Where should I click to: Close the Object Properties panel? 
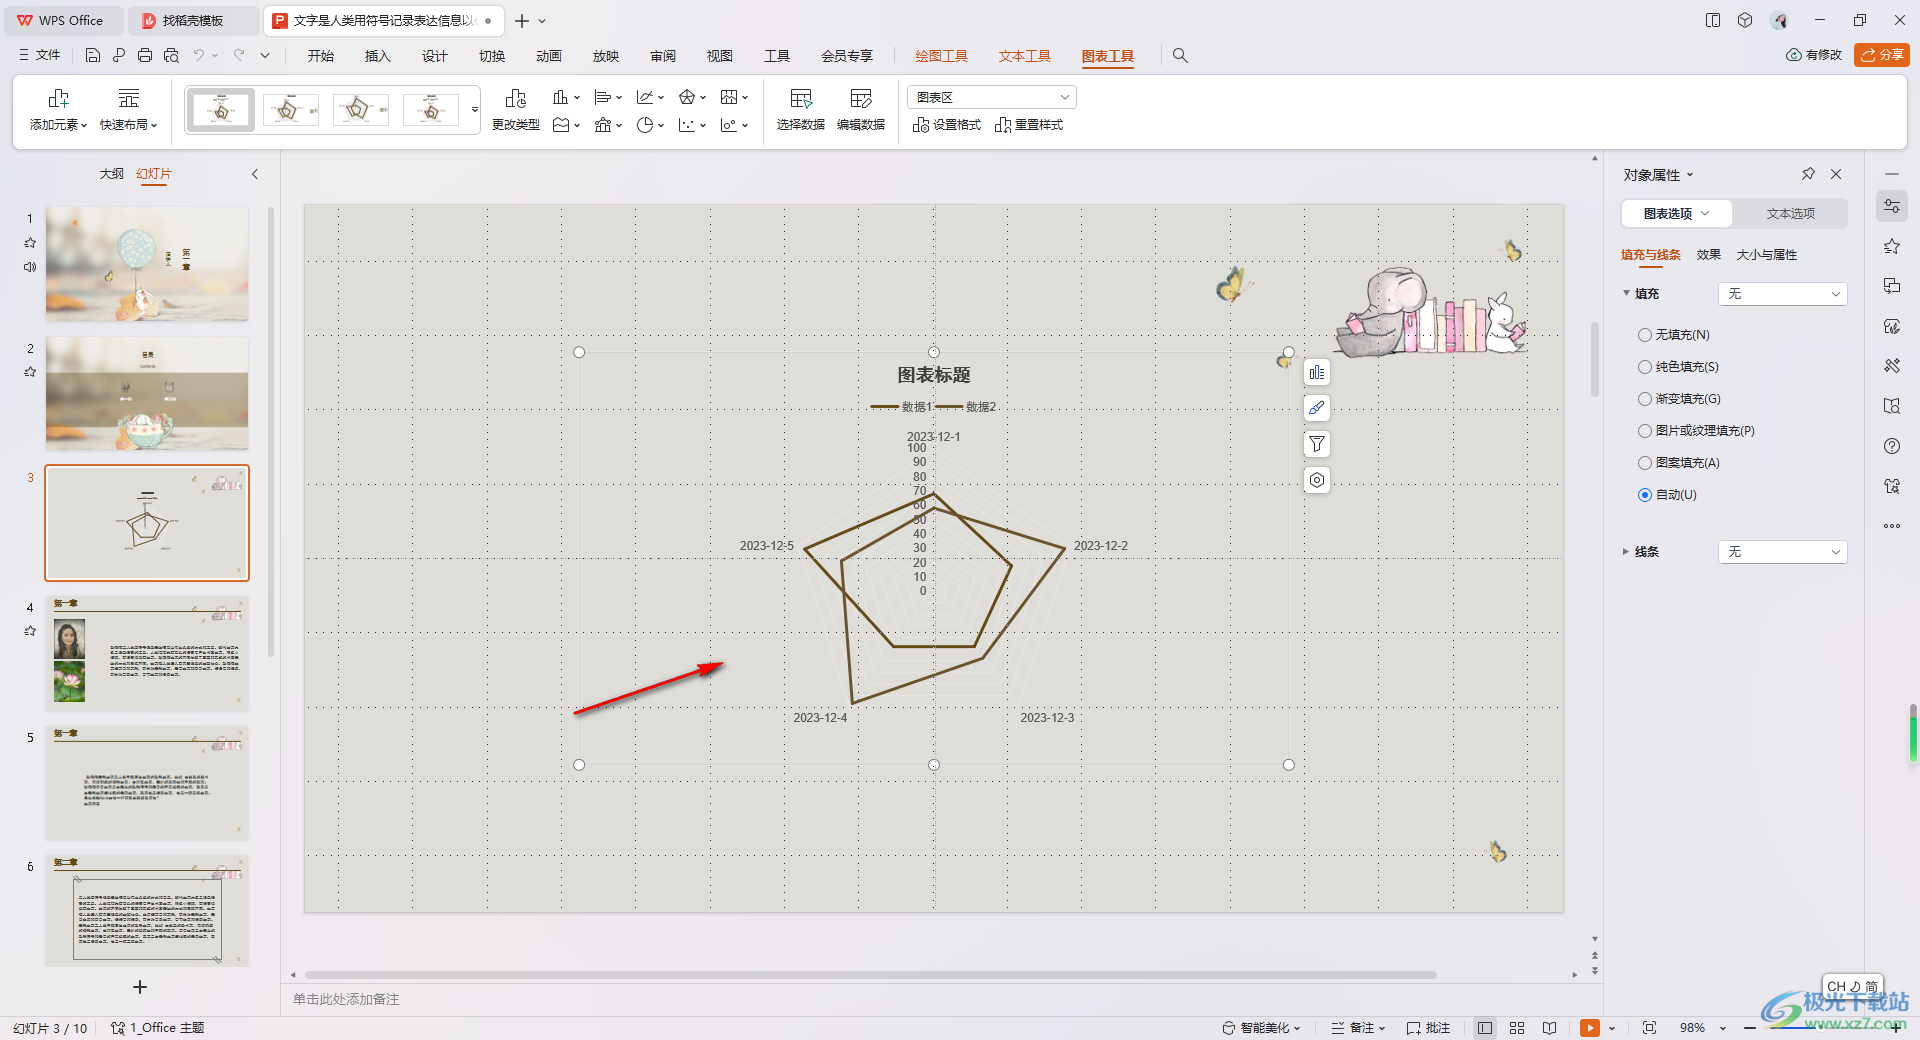click(1836, 174)
